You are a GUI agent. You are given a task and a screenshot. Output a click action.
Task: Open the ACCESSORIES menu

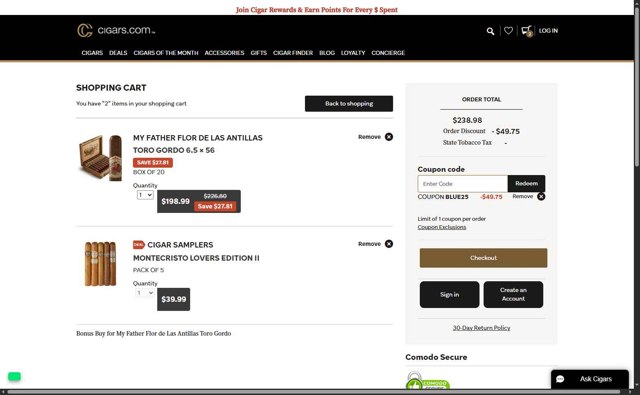tap(224, 53)
